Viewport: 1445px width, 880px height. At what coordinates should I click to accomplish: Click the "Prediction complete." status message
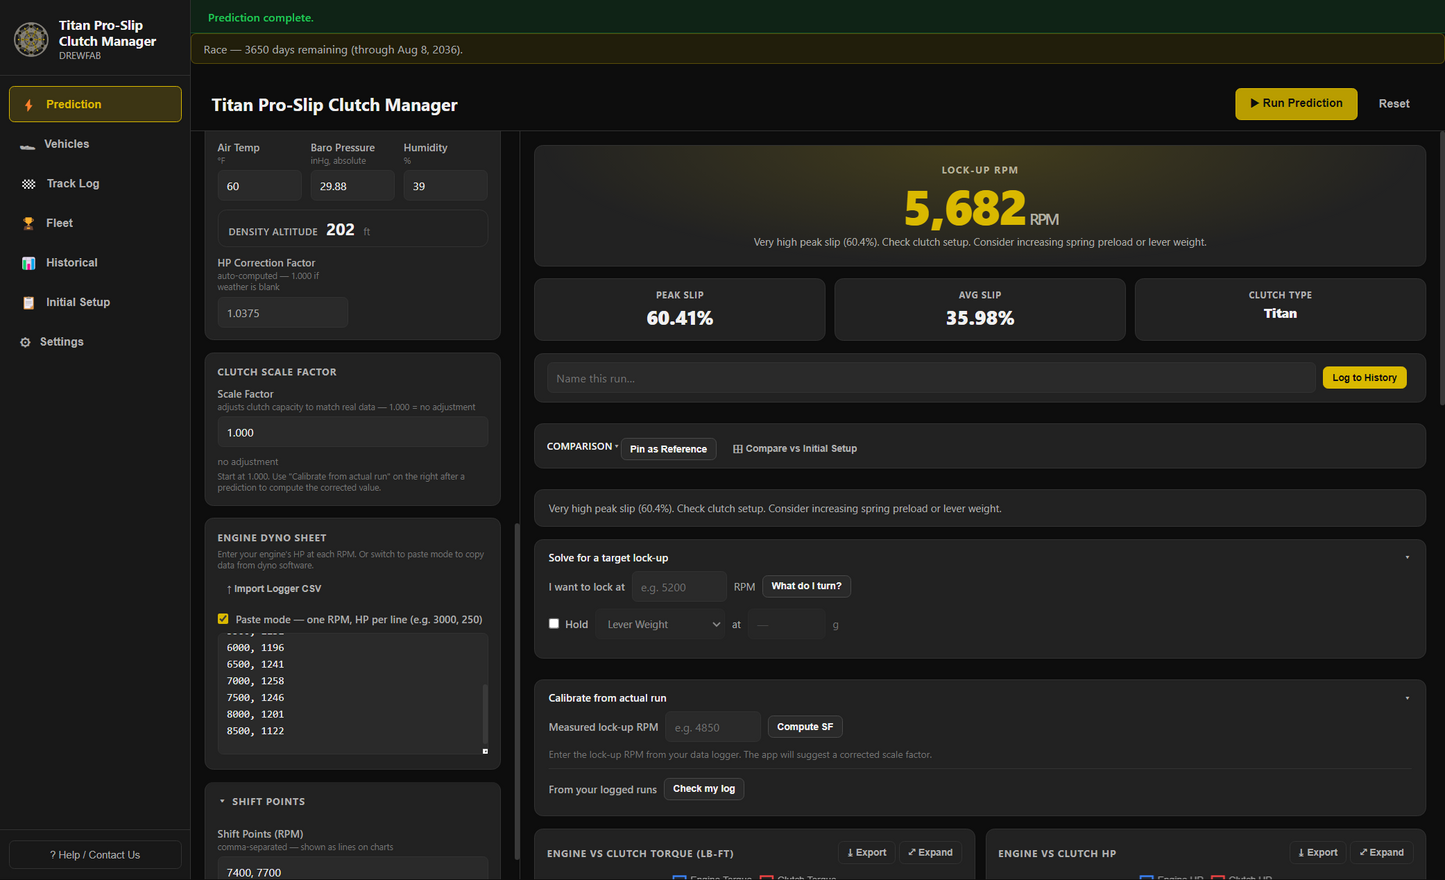pos(261,17)
